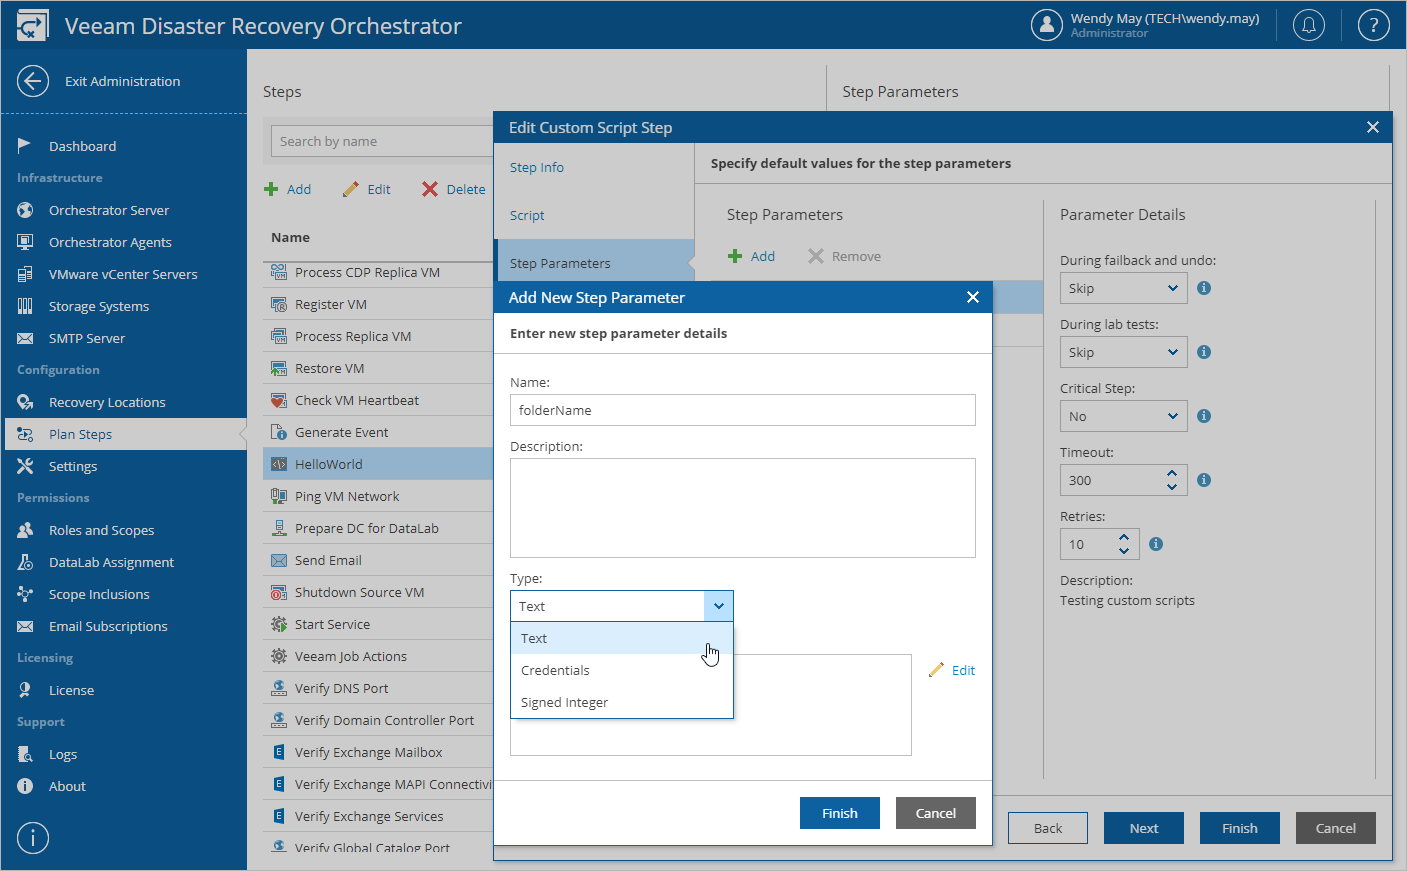This screenshot has width=1407, height=871.
Task: Open the notifications bell icon
Action: [x=1309, y=25]
